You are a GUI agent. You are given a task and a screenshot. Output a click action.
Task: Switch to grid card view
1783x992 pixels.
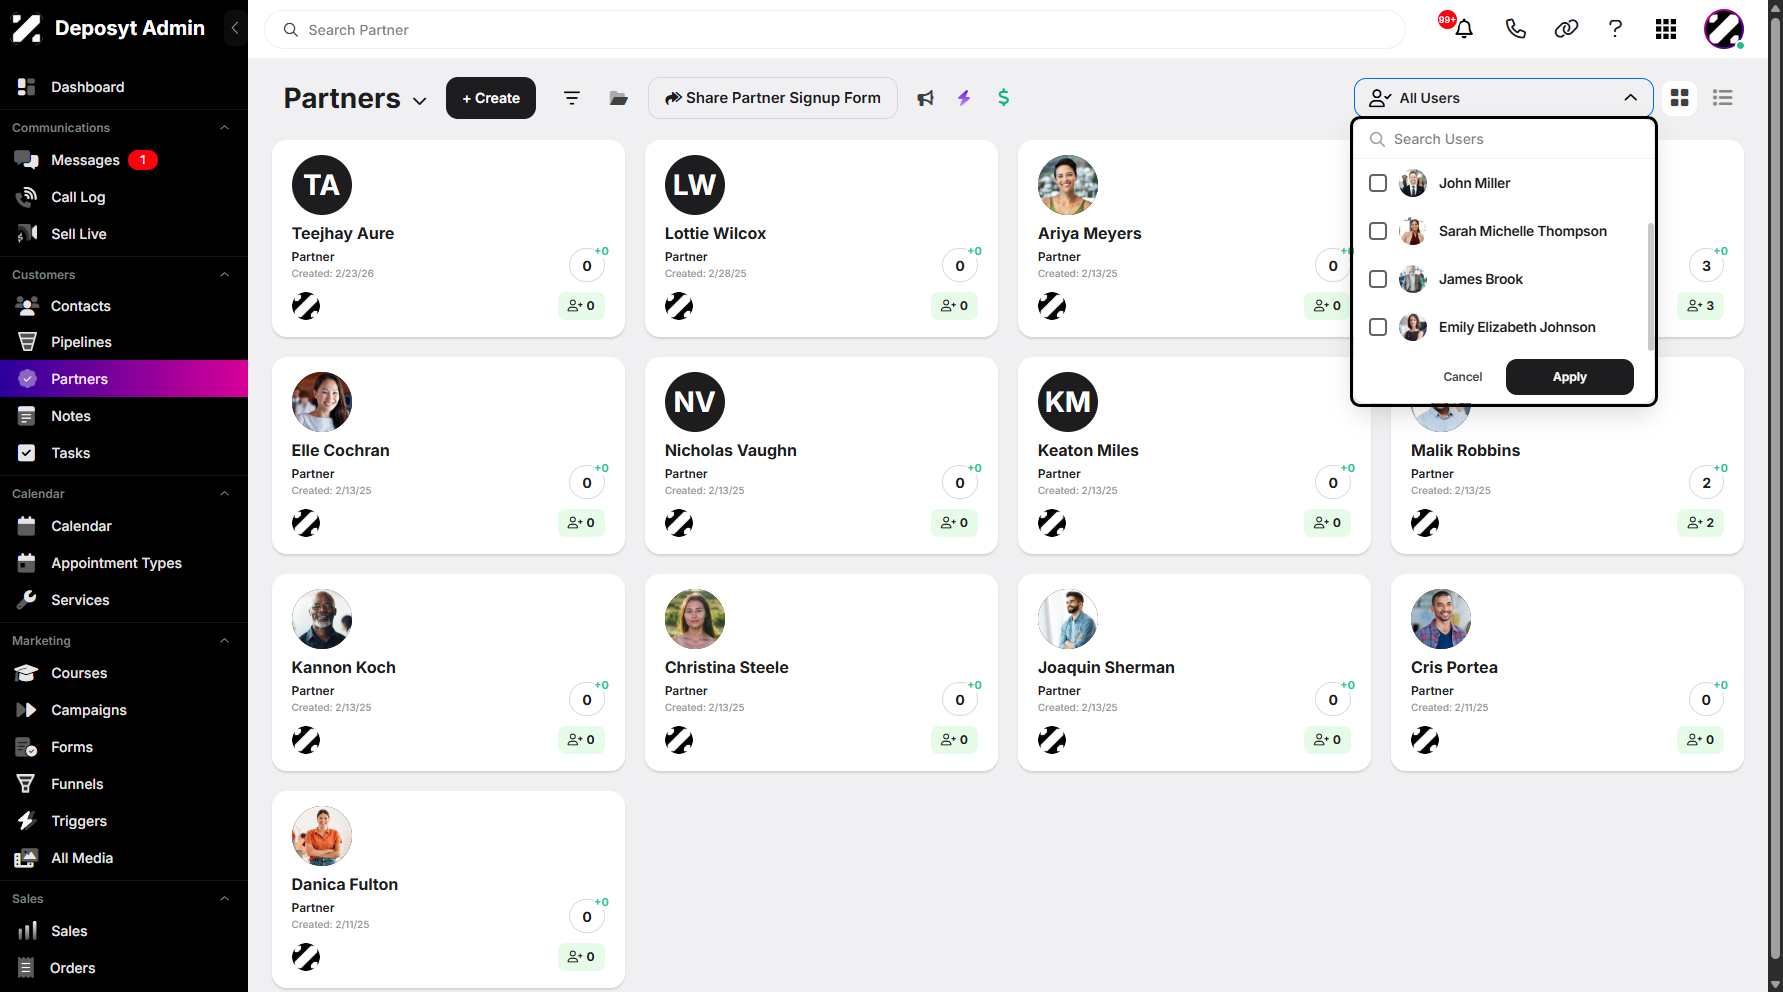click(x=1680, y=98)
